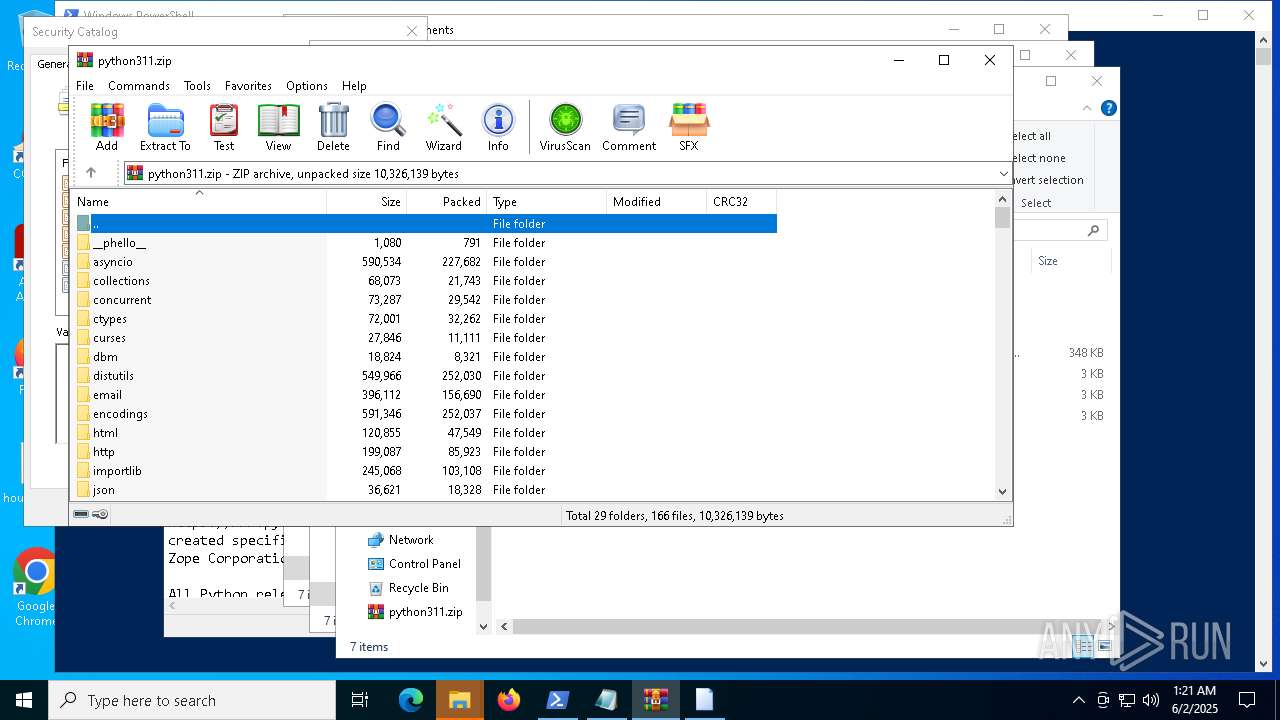
Task: Sort by Packed column header
Action: [x=447, y=202]
